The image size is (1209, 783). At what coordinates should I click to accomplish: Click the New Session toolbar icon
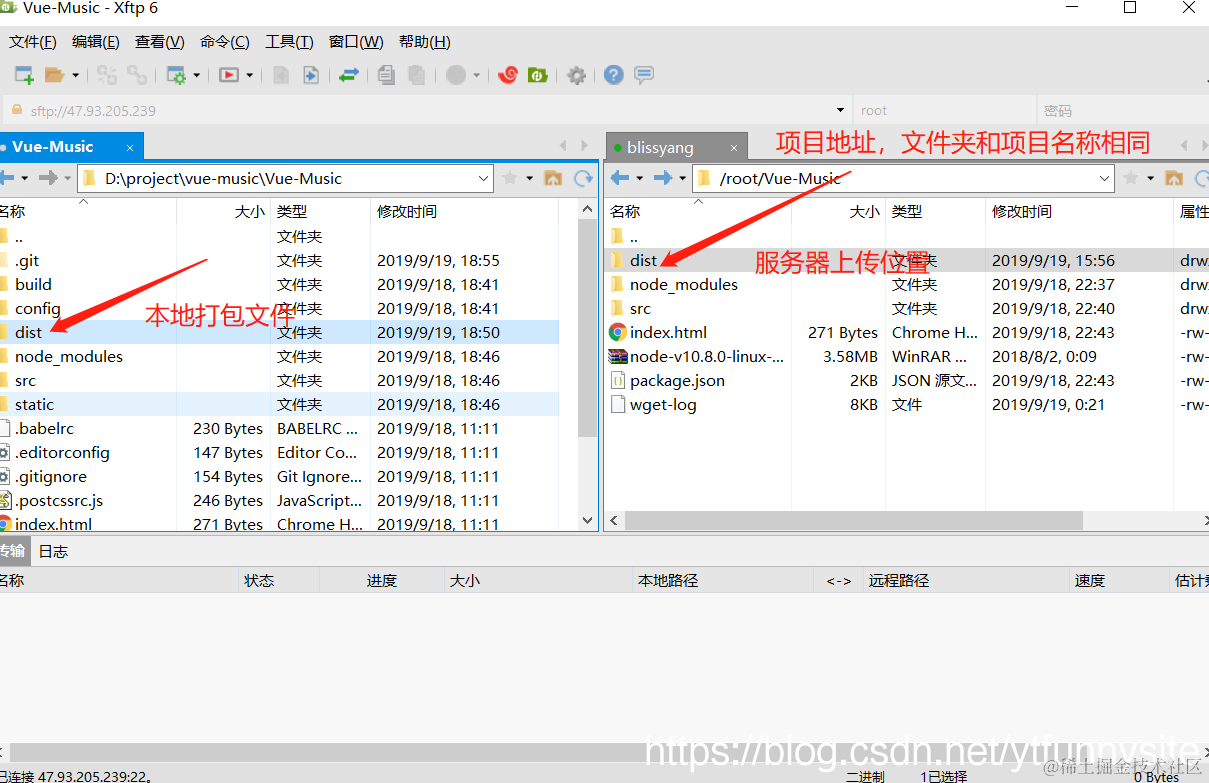coord(24,75)
